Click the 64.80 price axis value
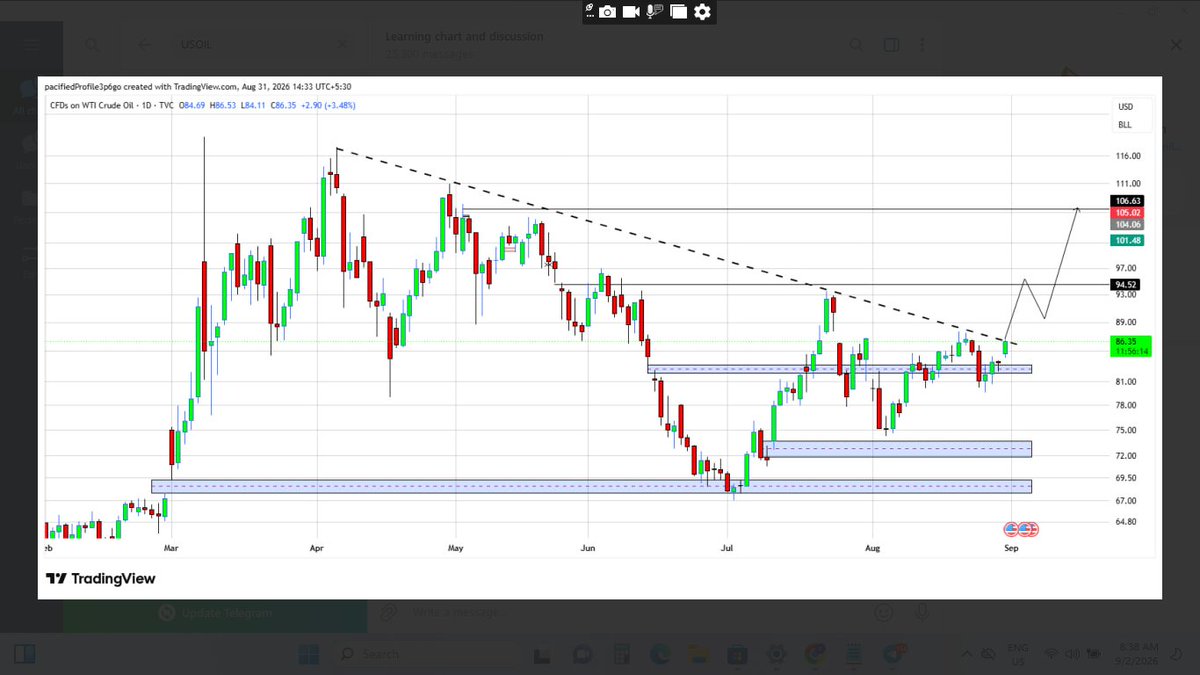The height and width of the screenshot is (675, 1200). 1127,522
